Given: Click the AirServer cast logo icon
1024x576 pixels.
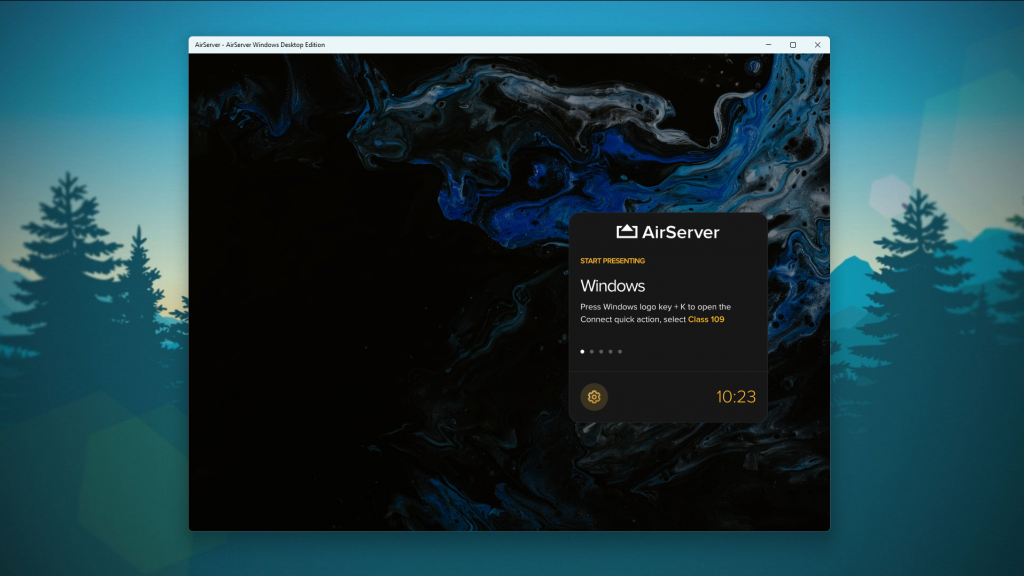Looking at the screenshot, I should [627, 232].
